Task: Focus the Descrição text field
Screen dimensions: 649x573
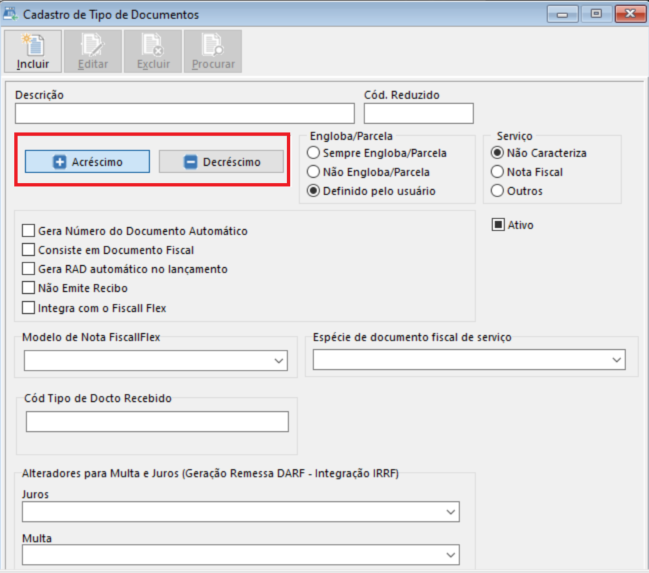Action: 185,113
